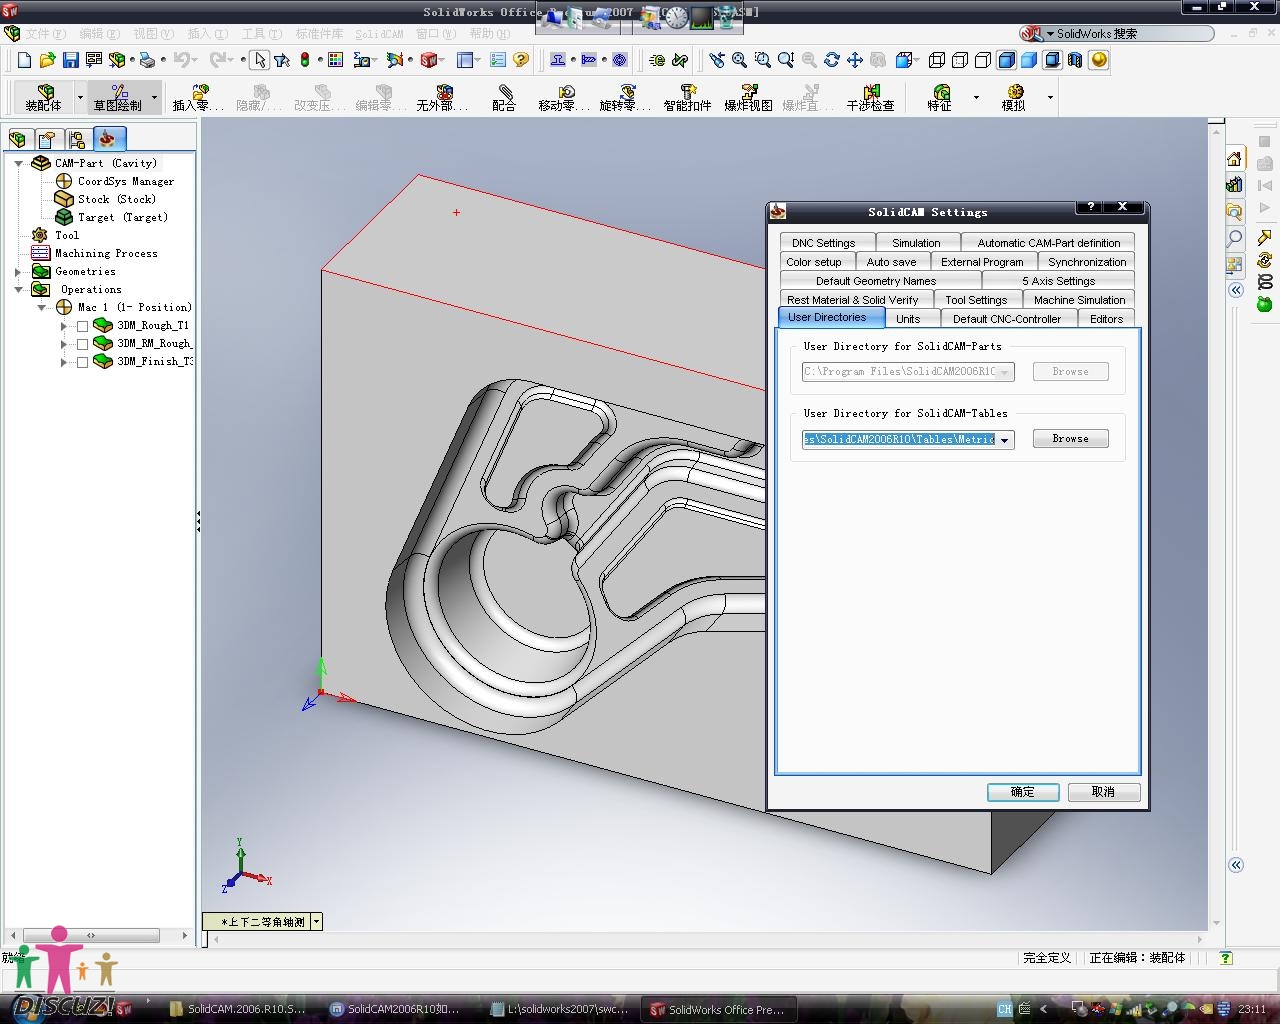Click the Rotate View icon
This screenshot has height=1024, width=1280.
pos(832,60)
